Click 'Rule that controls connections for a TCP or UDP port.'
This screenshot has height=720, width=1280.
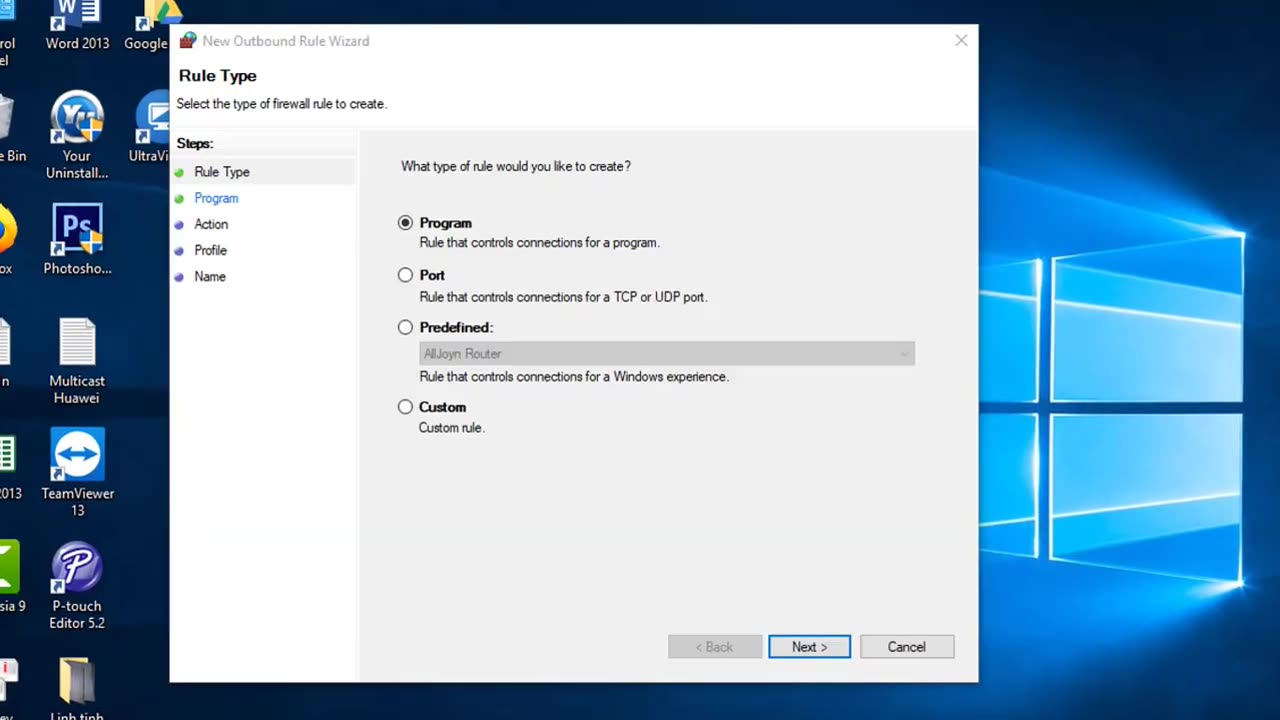click(563, 297)
